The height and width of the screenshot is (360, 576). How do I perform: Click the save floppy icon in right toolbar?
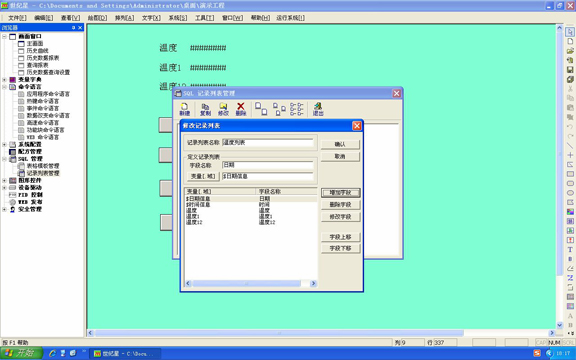click(x=570, y=70)
